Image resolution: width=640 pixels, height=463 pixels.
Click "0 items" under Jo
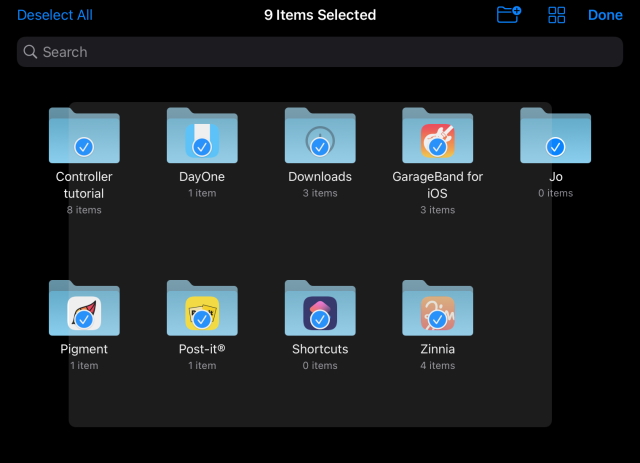point(556,193)
